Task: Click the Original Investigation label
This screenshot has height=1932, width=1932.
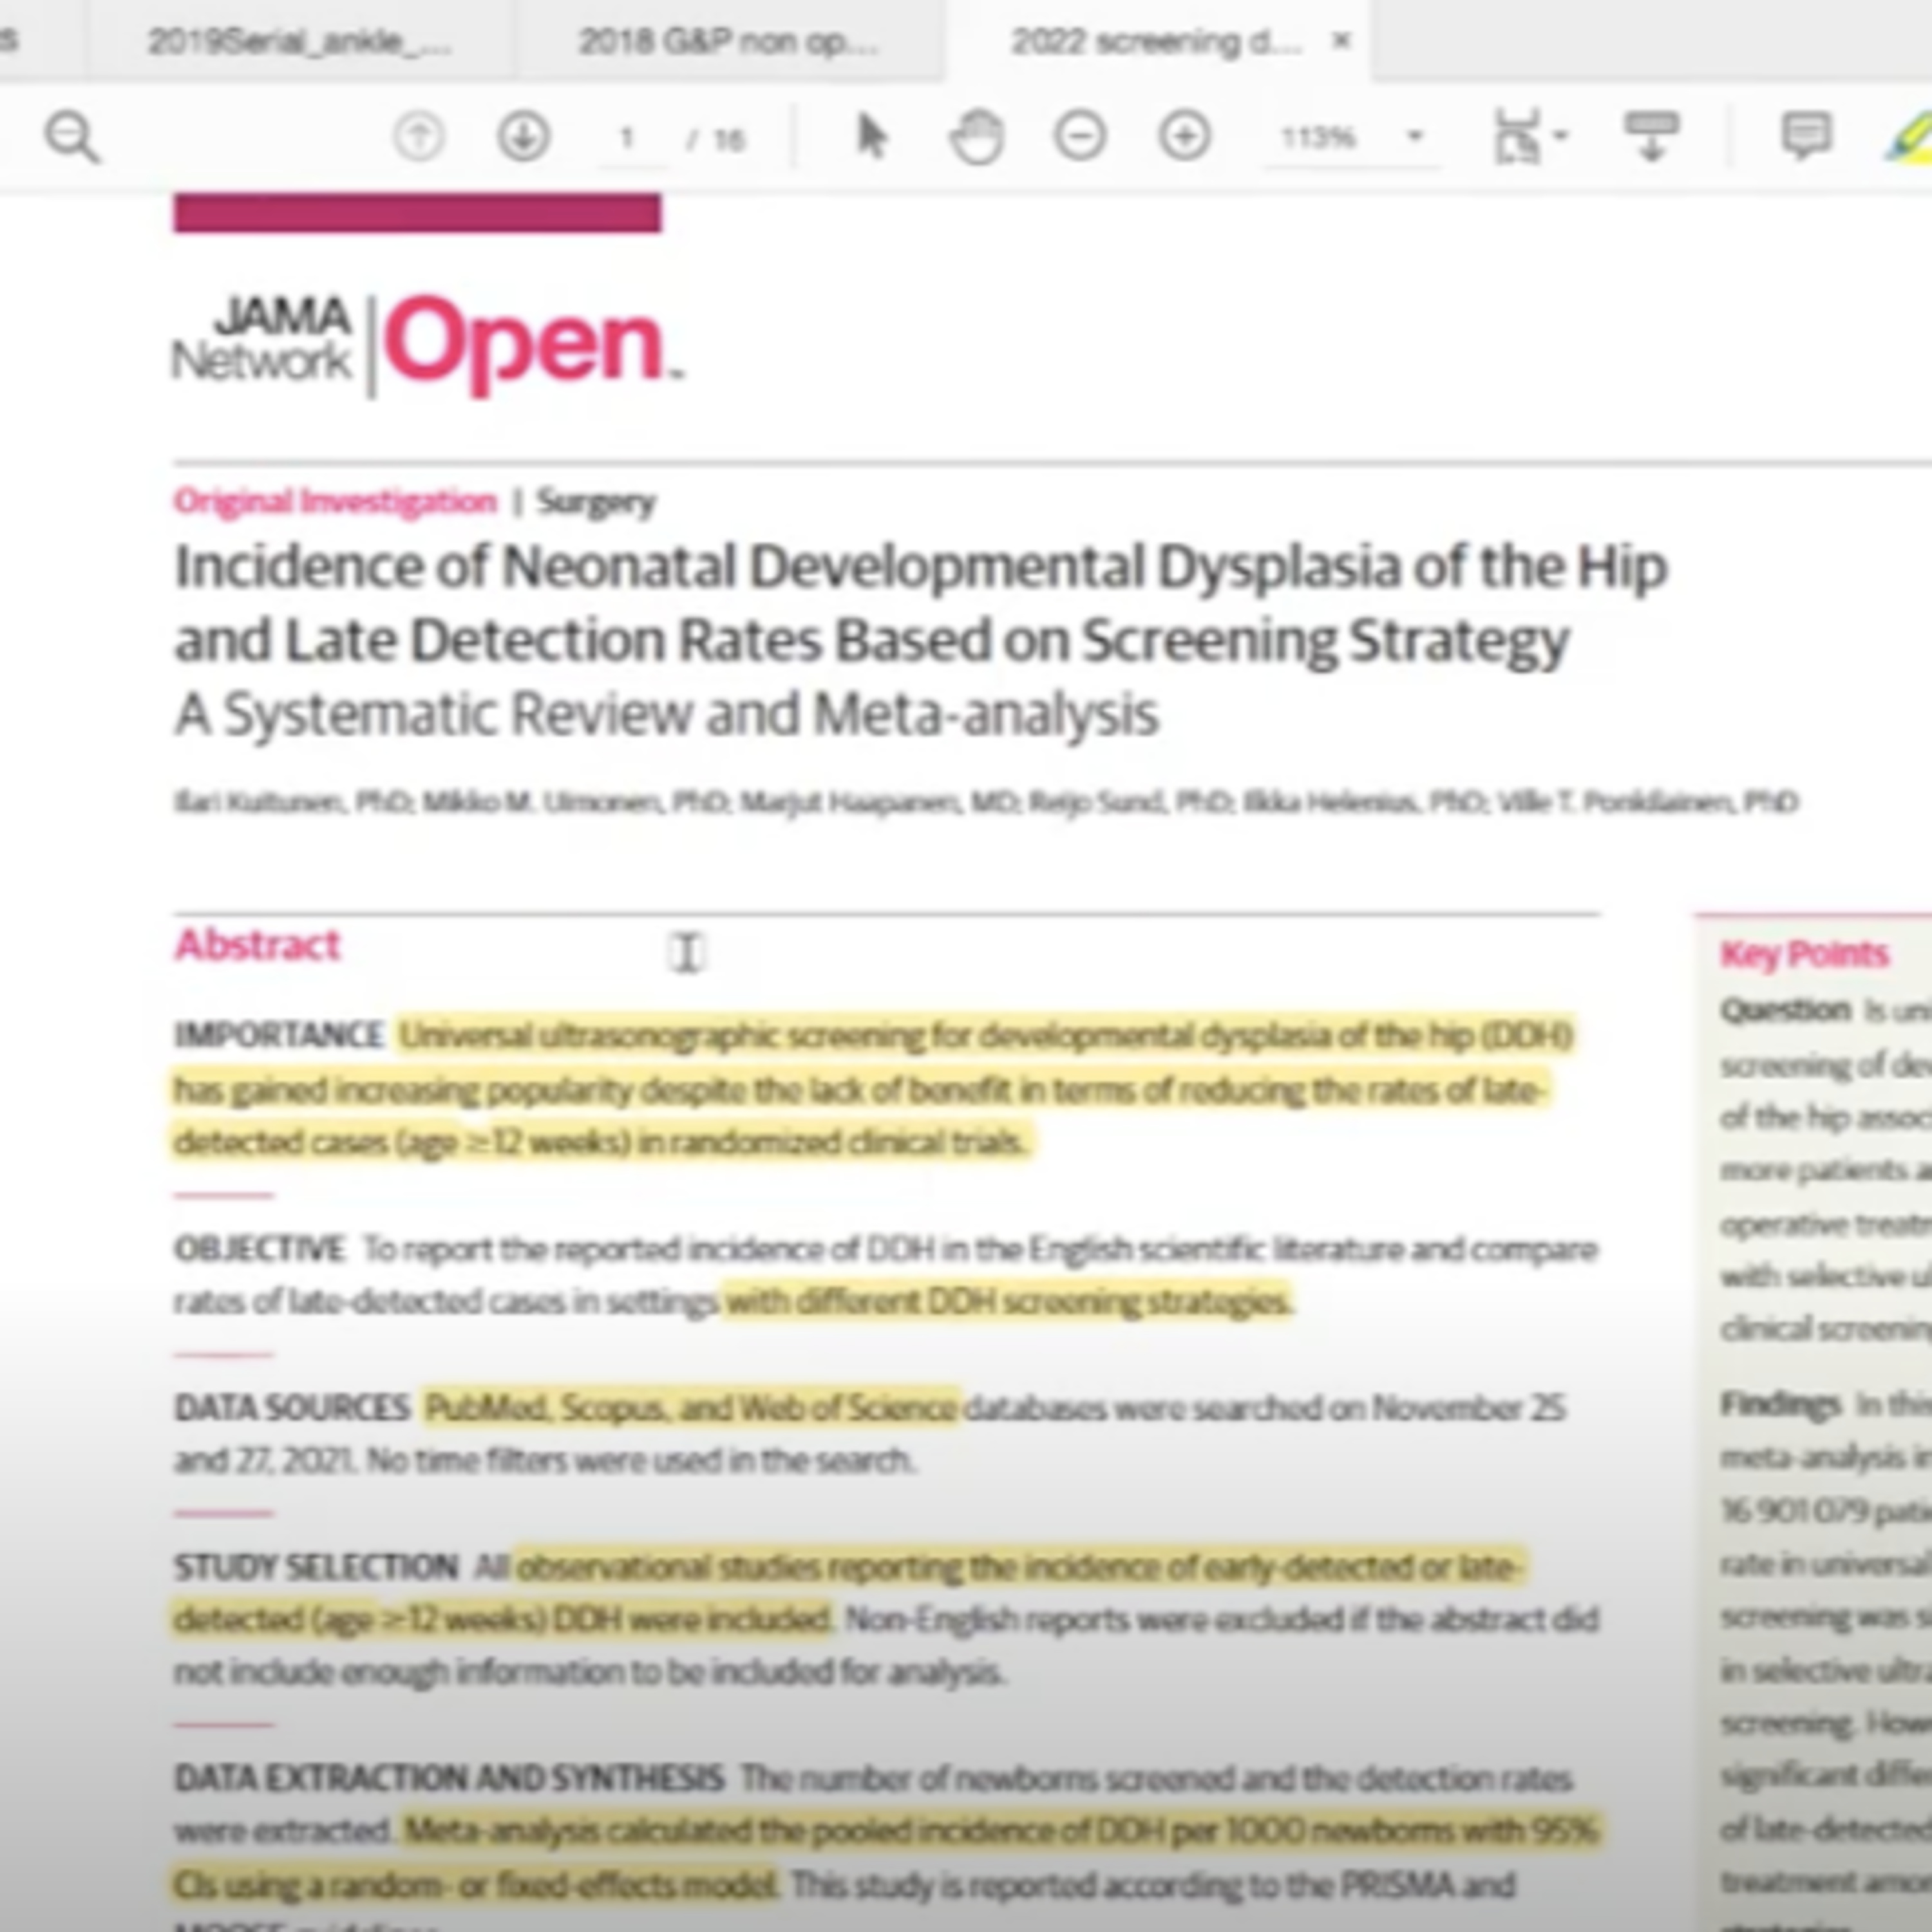Action: [335, 501]
